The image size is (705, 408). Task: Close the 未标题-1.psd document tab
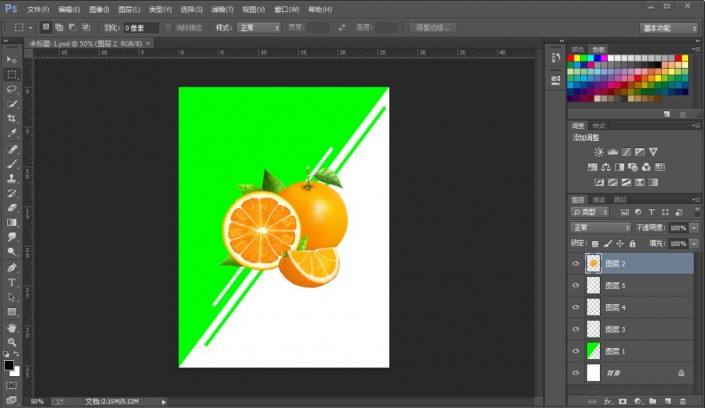click(148, 44)
